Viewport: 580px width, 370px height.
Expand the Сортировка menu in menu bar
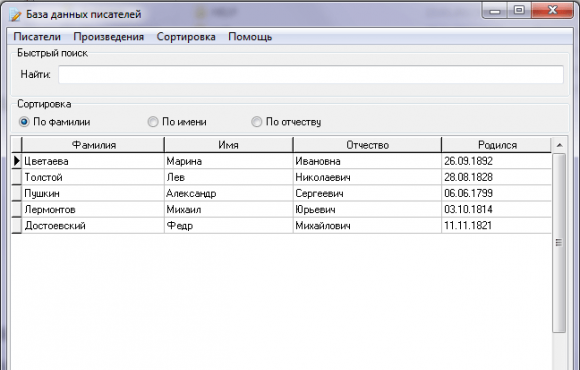[186, 37]
